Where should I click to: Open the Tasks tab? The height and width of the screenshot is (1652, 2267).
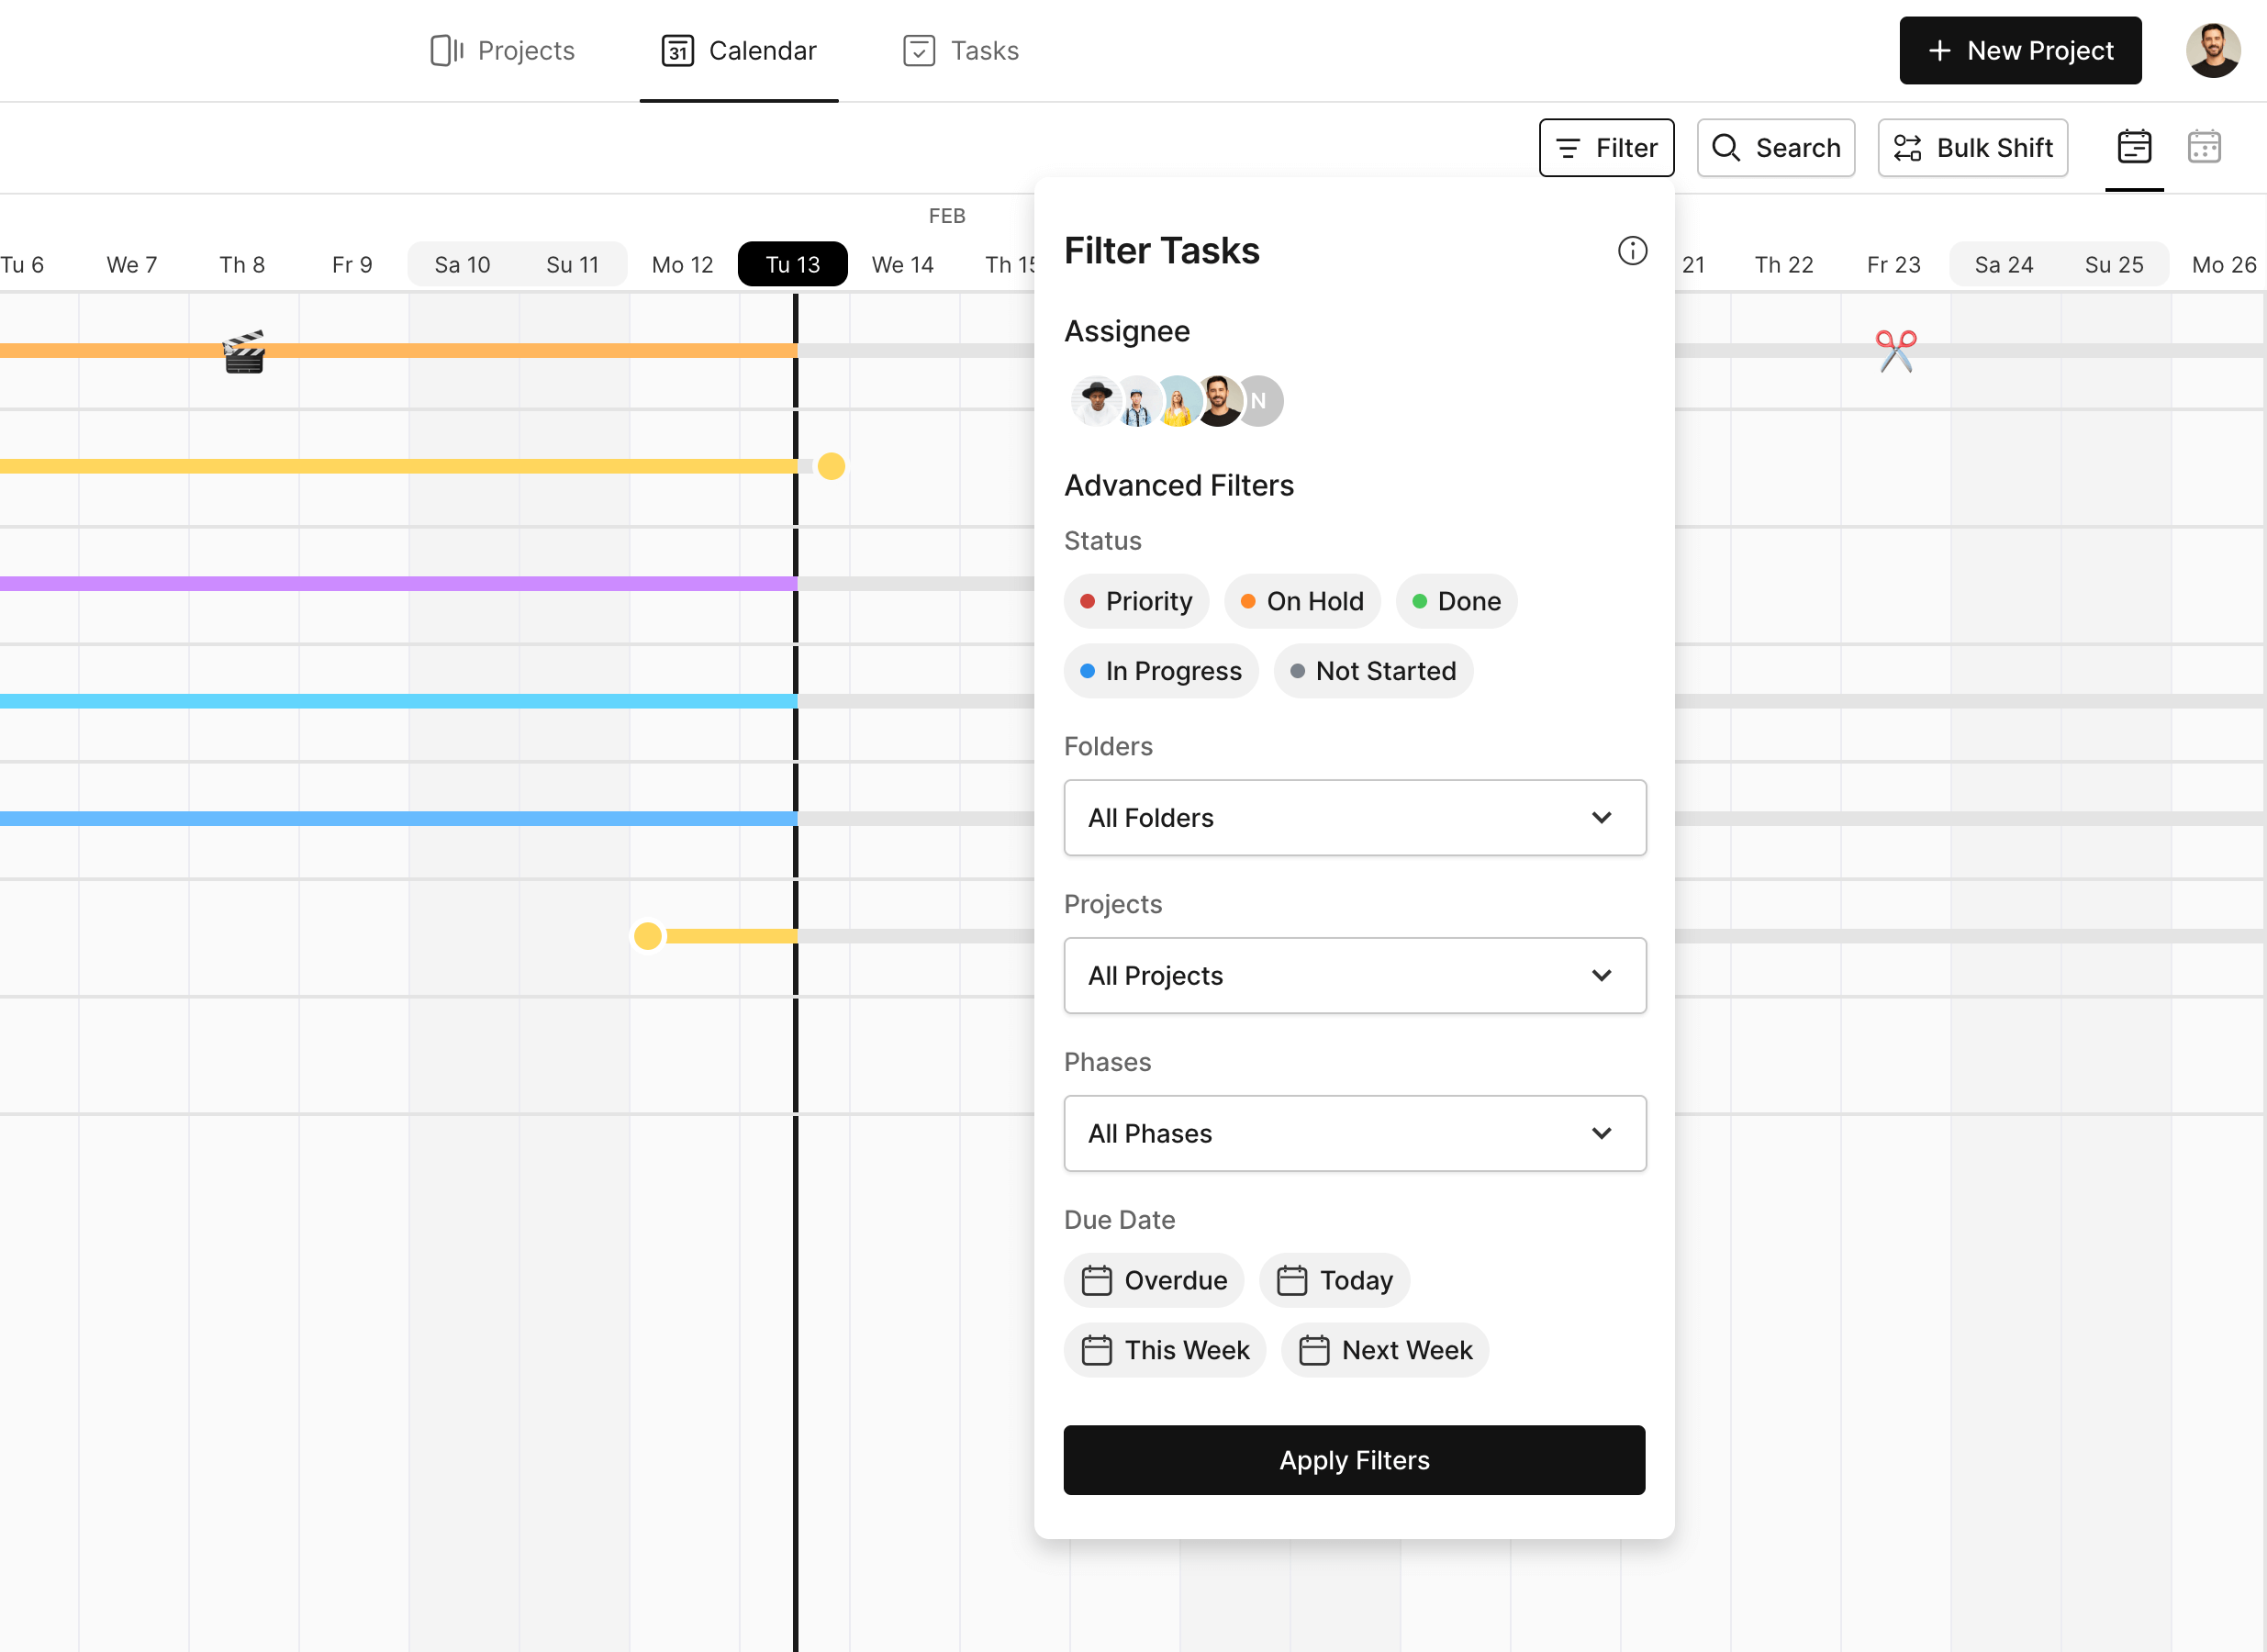pyautogui.click(x=961, y=50)
